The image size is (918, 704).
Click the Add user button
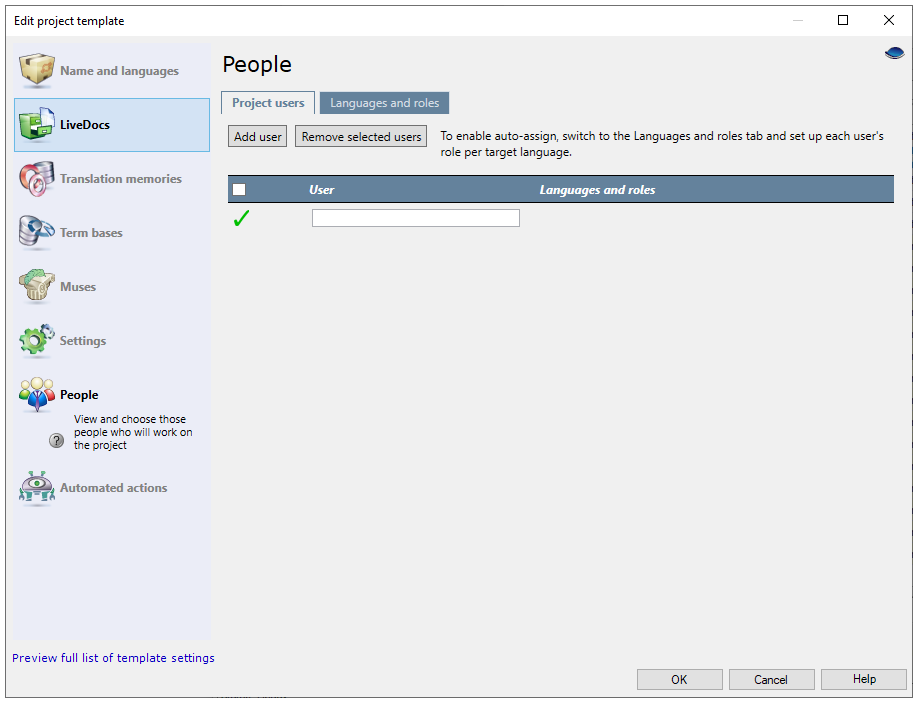coord(257,136)
